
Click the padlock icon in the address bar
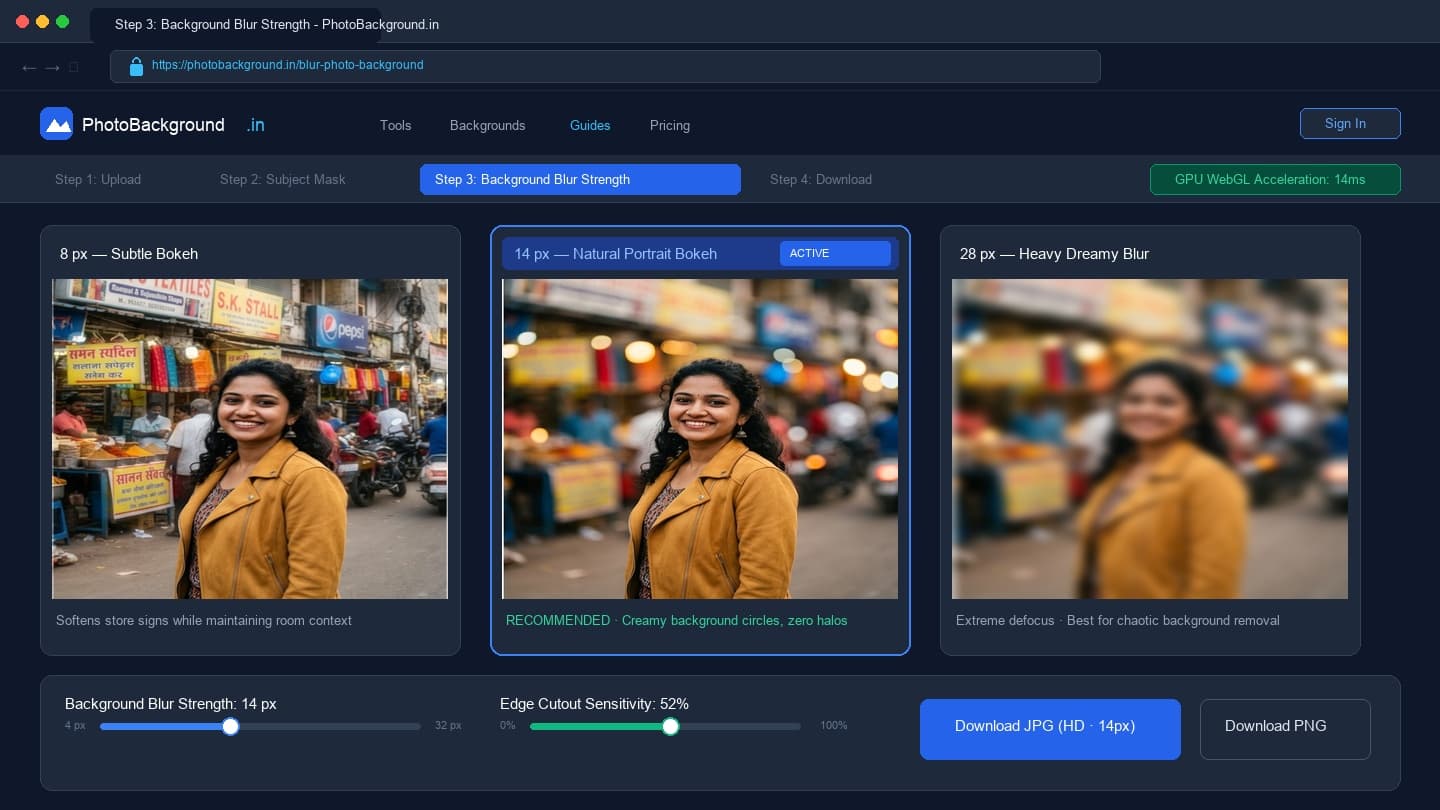[137, 66]
